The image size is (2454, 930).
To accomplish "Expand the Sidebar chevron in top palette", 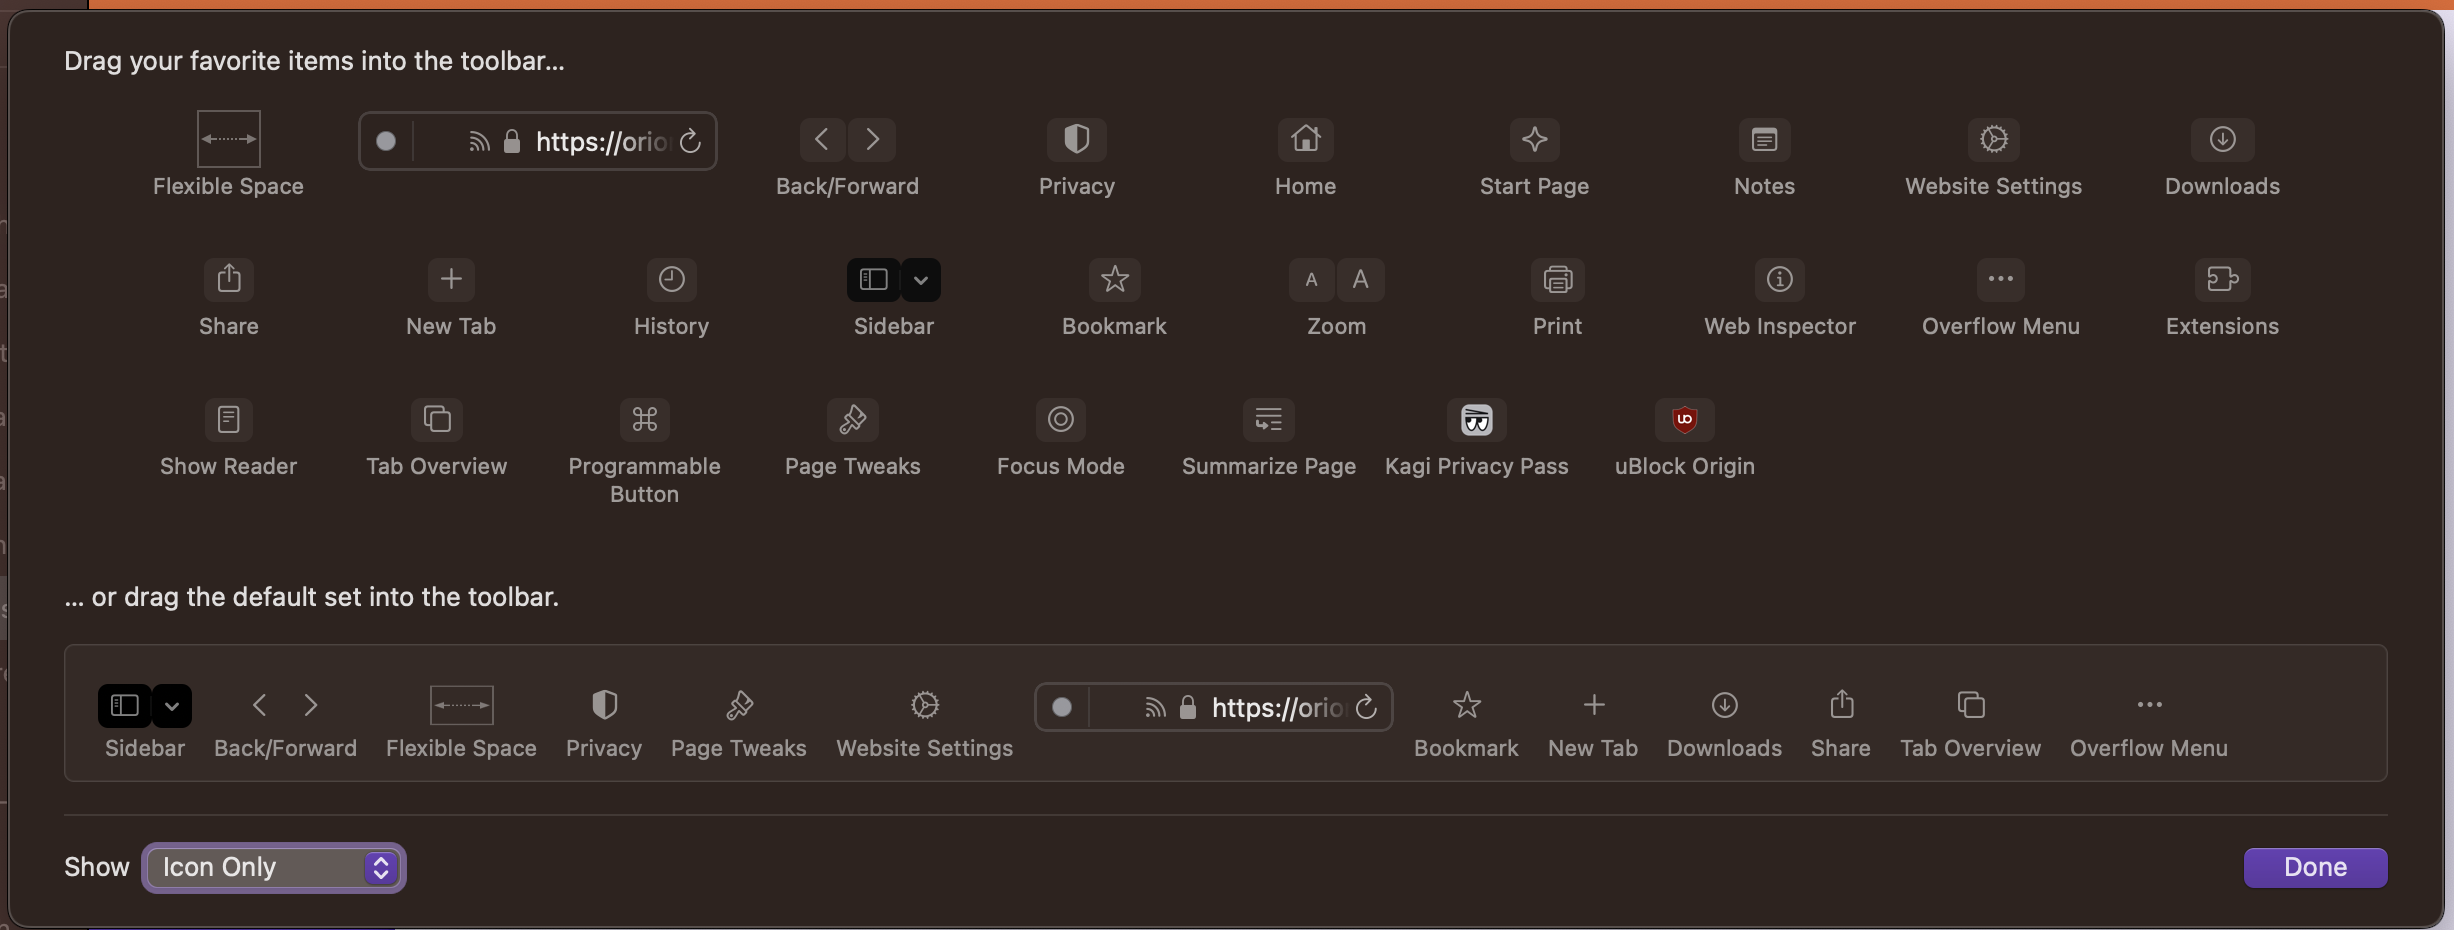I will (921, 280).
